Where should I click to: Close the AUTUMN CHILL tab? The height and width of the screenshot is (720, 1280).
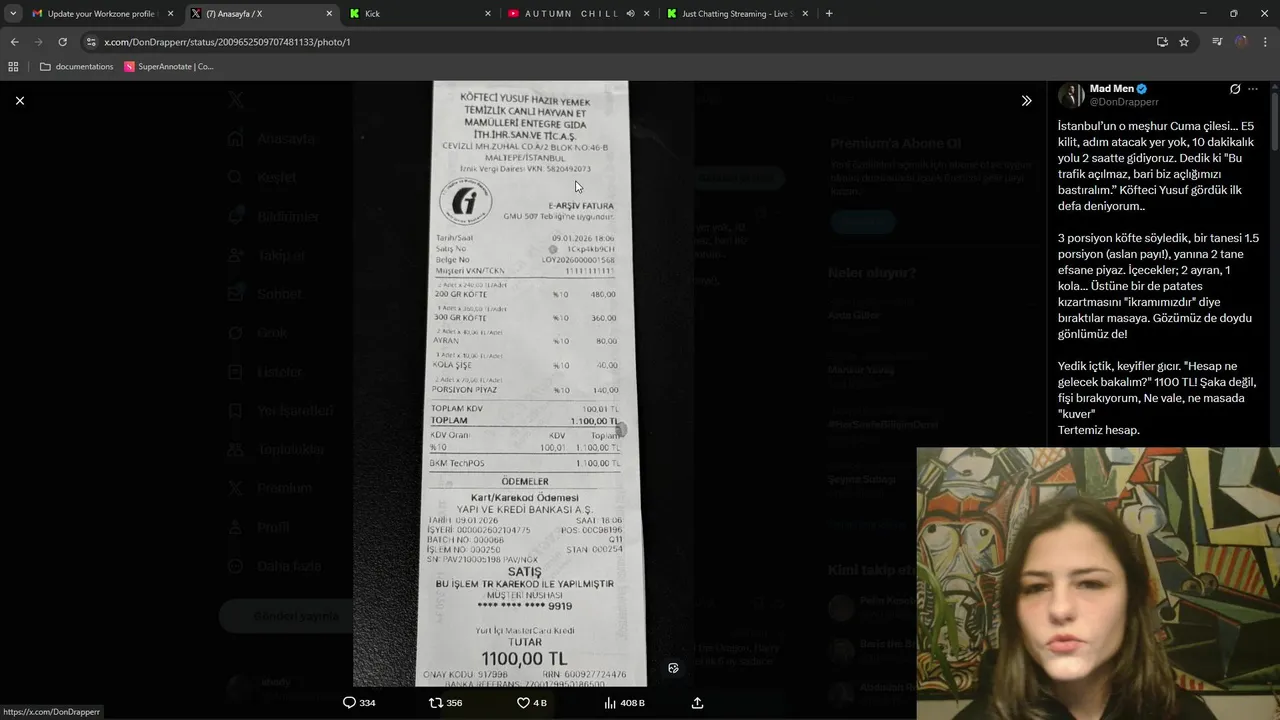click(646, 14)
